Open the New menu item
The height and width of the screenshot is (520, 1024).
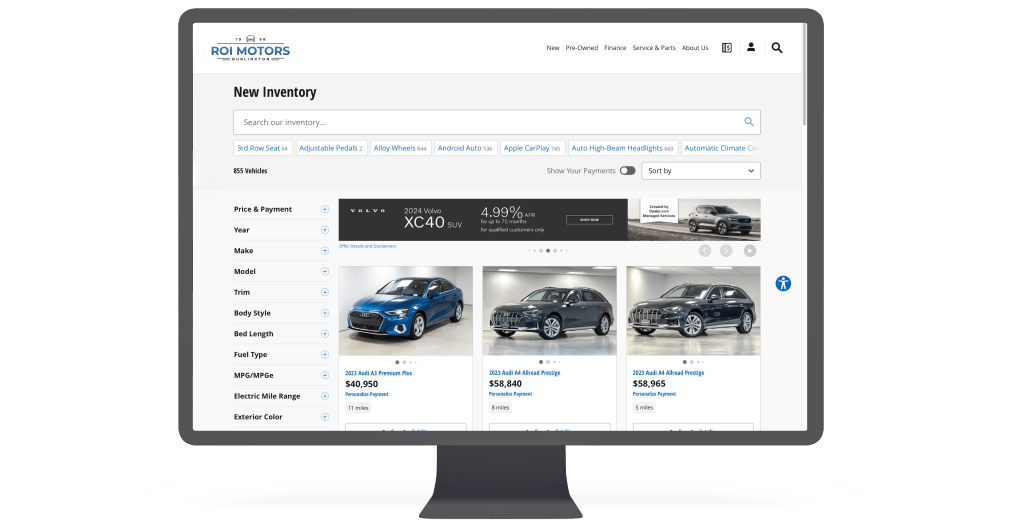tap(552, 48)
